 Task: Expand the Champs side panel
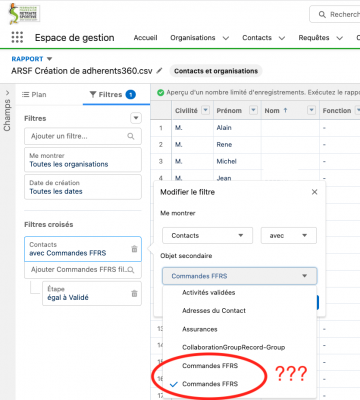click(x=7, y=93)
